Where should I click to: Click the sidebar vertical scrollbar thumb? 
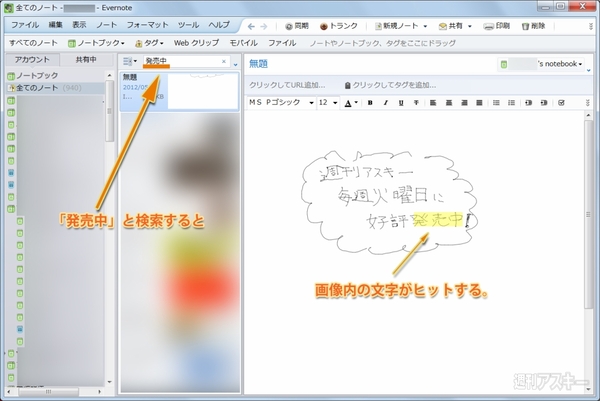[x=109, y=111]
